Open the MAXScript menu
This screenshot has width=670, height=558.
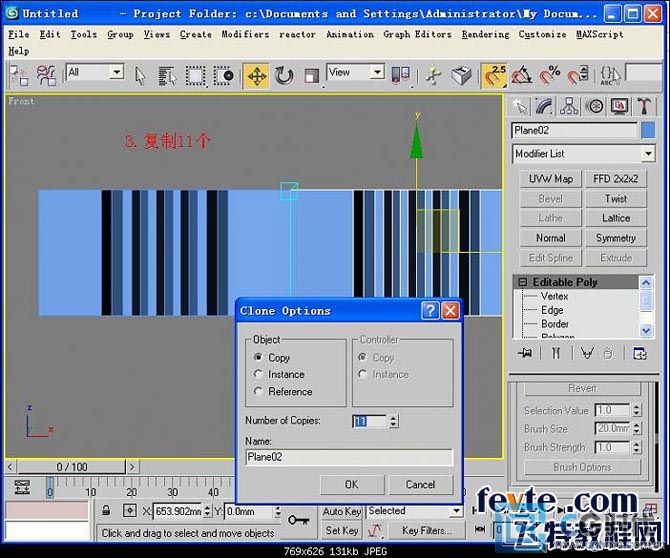tap(599, 34)
